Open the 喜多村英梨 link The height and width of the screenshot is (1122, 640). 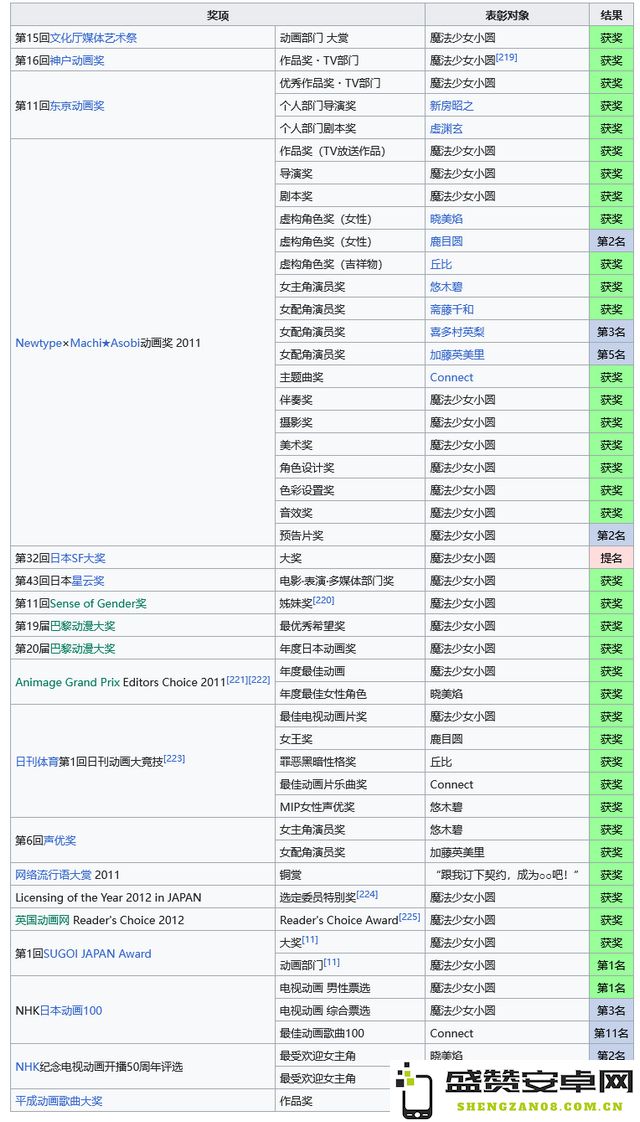(457, 332)
